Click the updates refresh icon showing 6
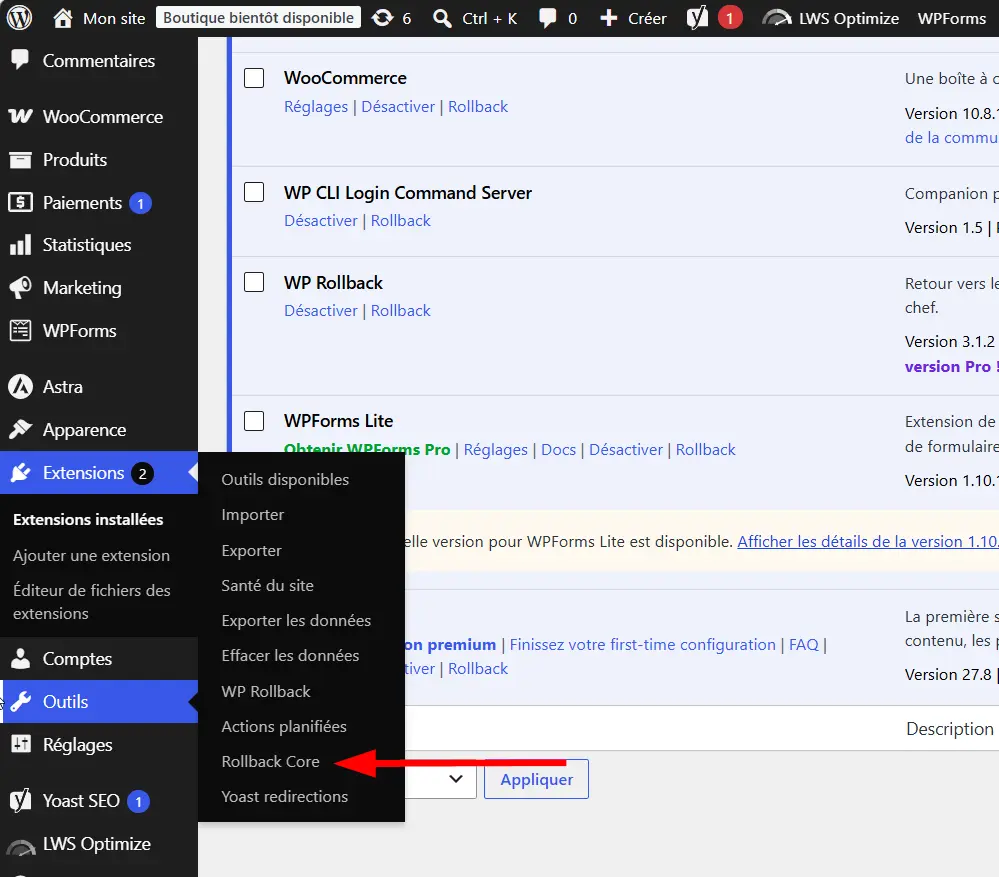Screen dimensions: 999x877 (x=382, y=18)
